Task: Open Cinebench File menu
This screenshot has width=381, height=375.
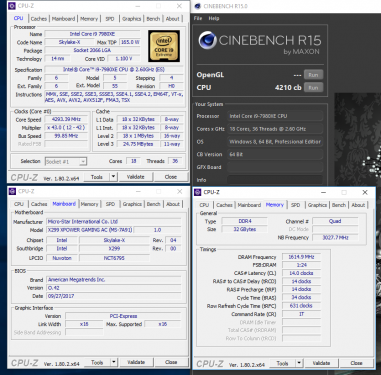Action: coord(198,18)
